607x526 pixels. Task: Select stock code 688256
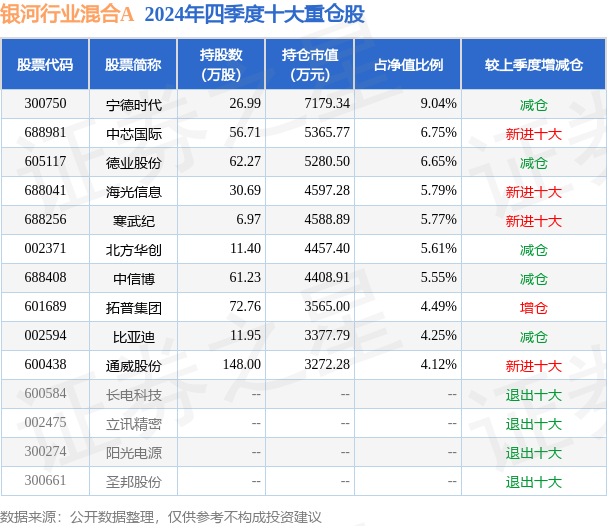[x=45, y=219]
